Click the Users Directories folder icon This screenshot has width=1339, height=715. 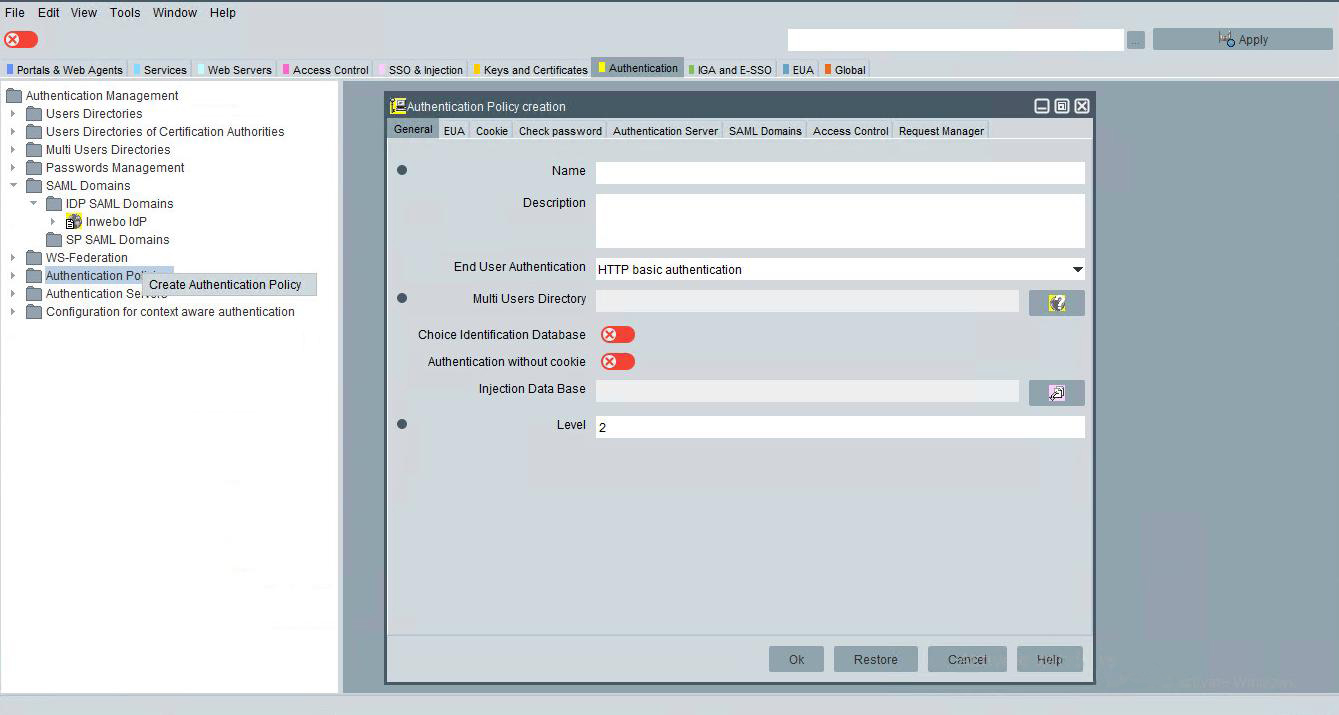(34, 114)
